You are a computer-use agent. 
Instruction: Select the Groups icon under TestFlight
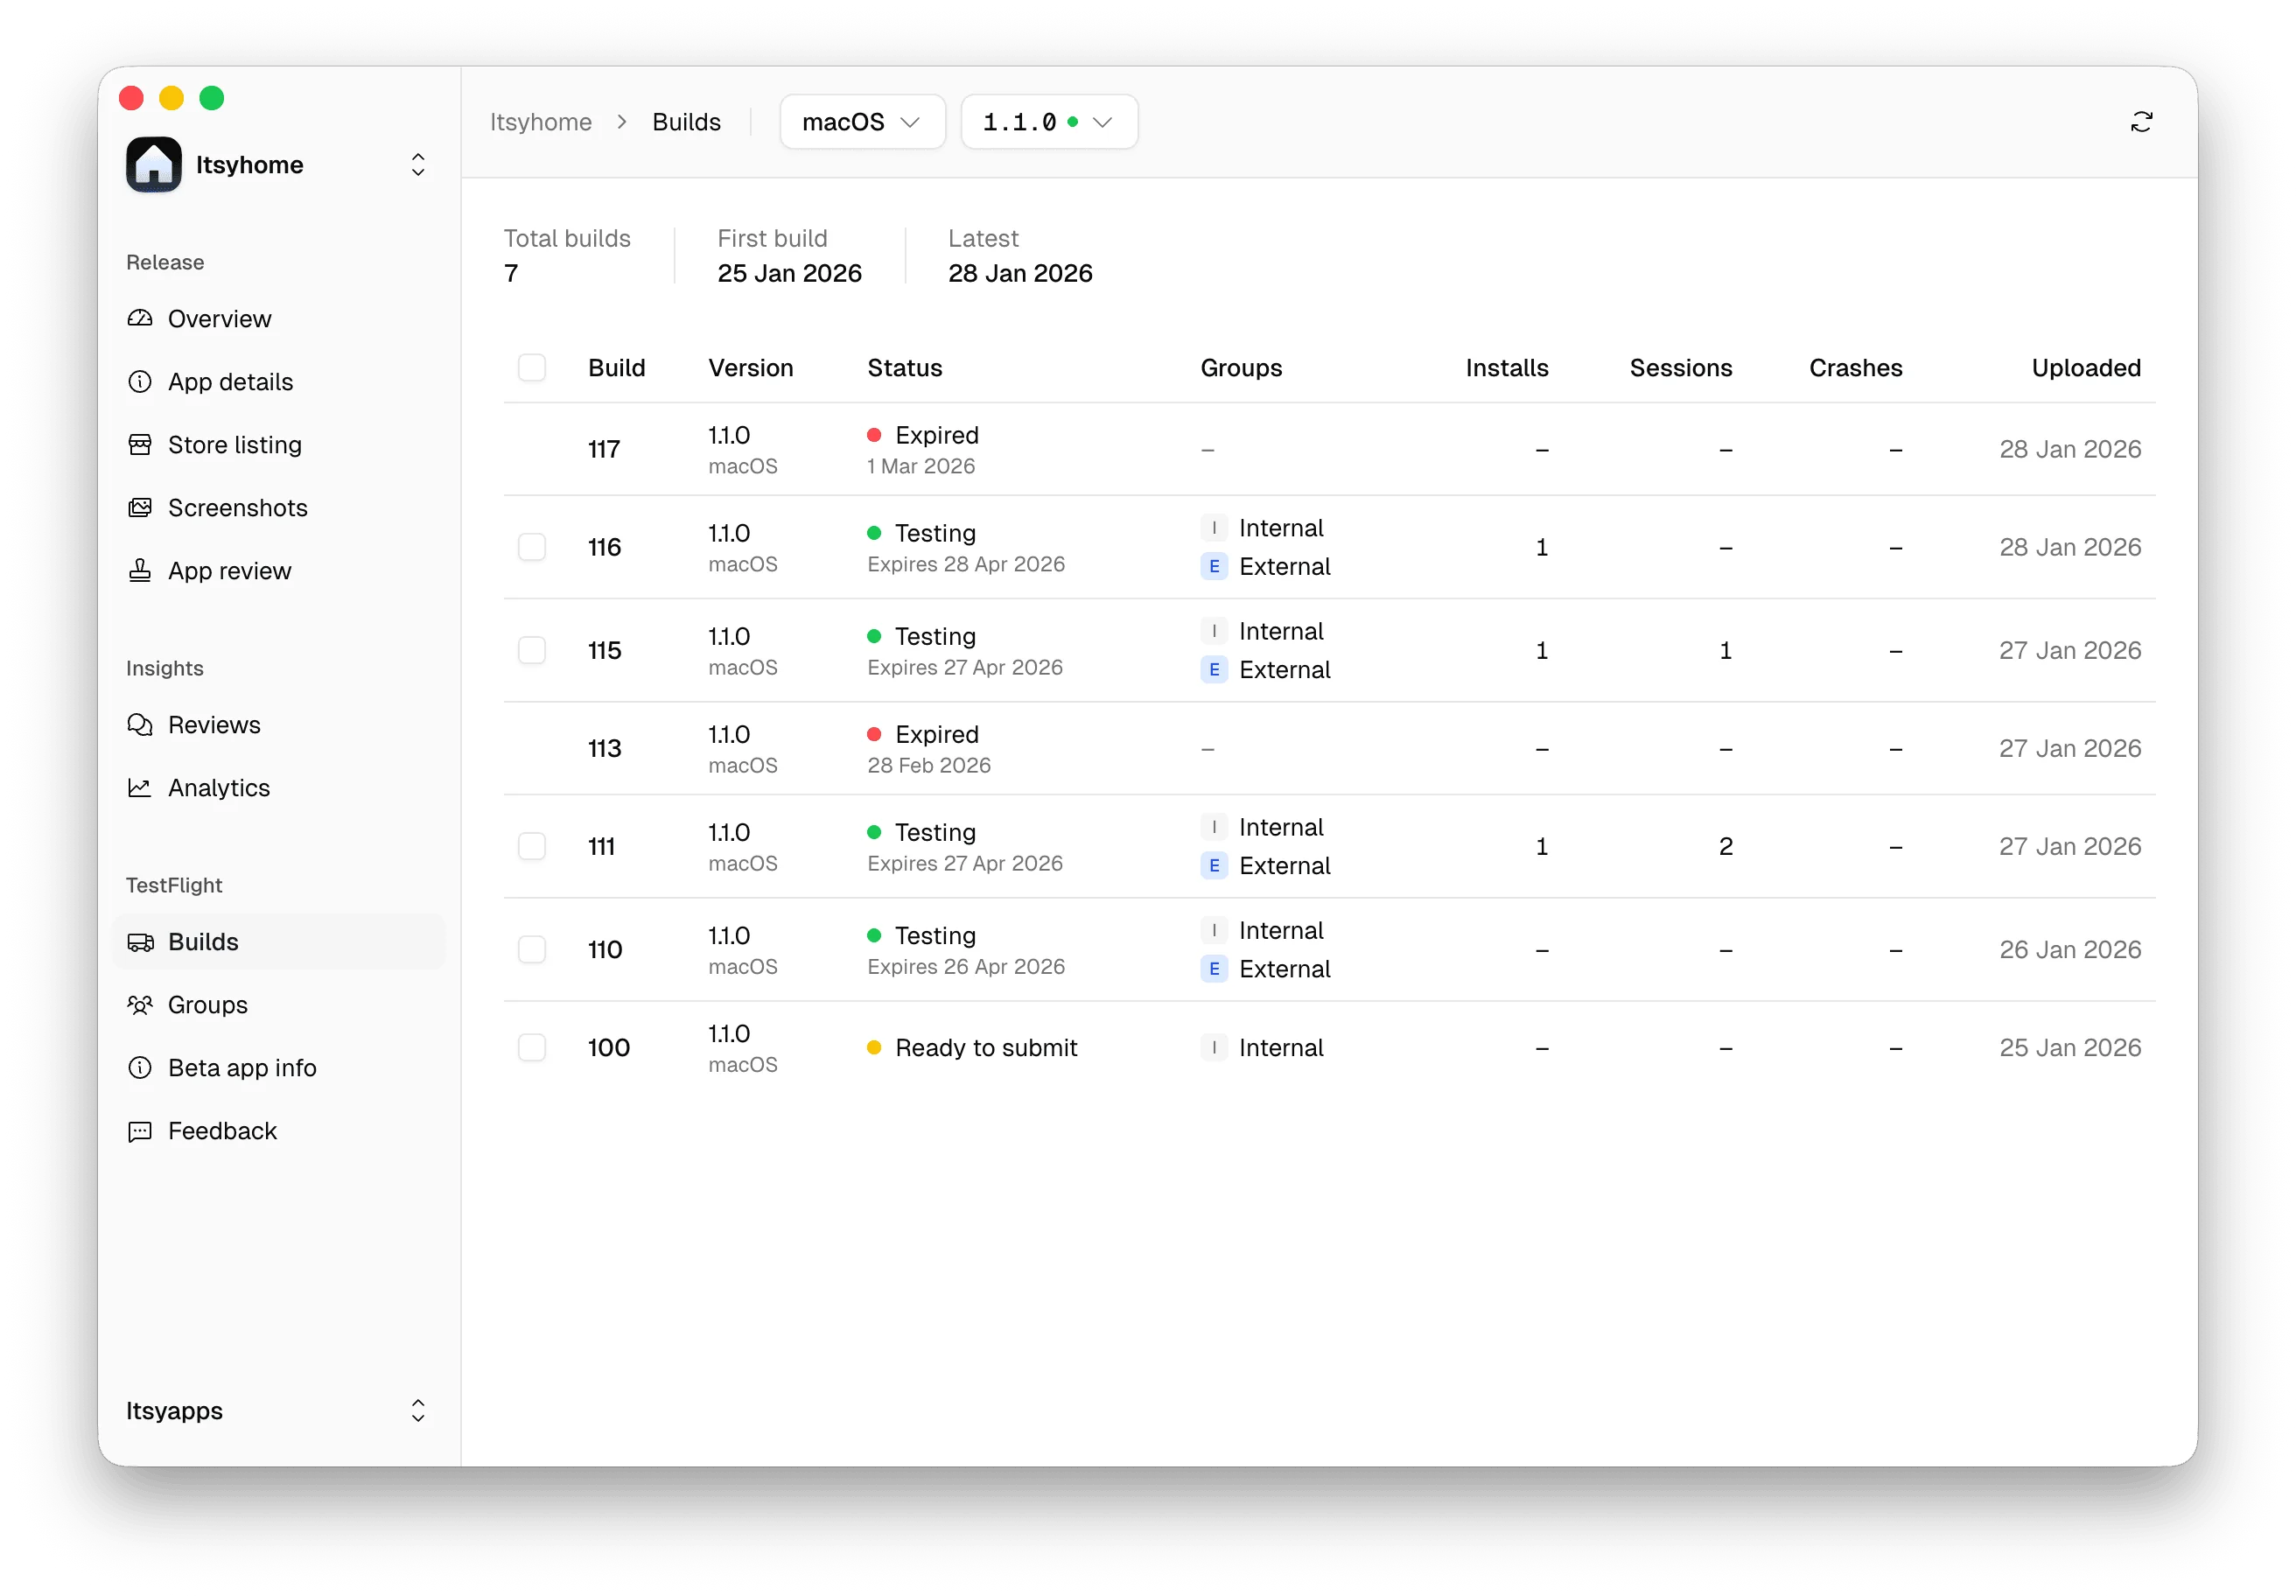[140, 1004]
